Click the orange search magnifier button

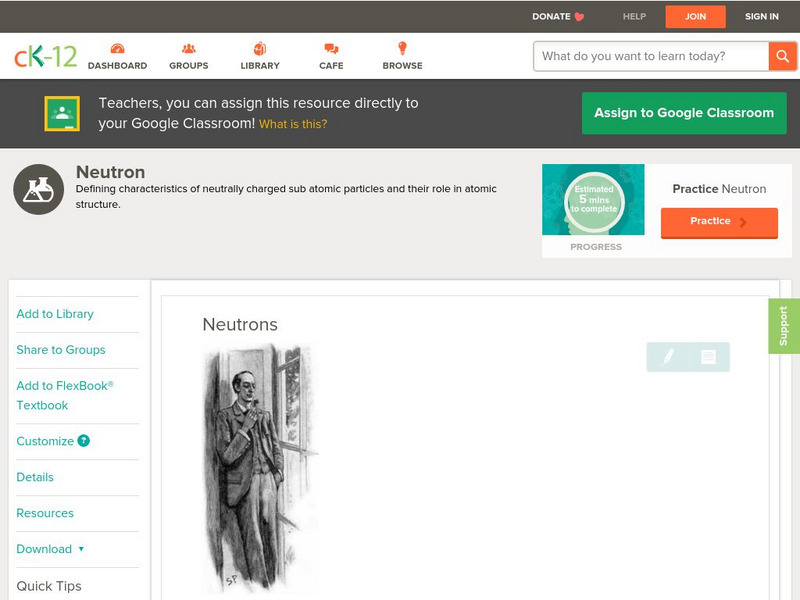tap(782, 56)
